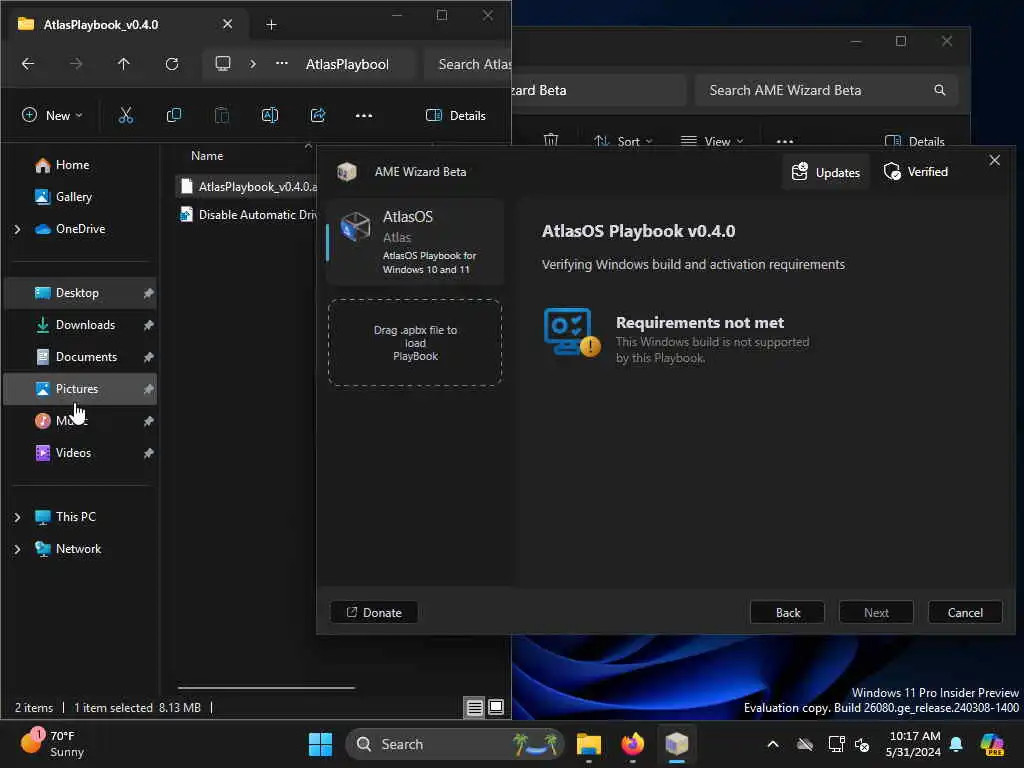Go up one folder with the up arrow
Image resolution: width=1024 pixels, height=768 pixels.
[123, 64]
